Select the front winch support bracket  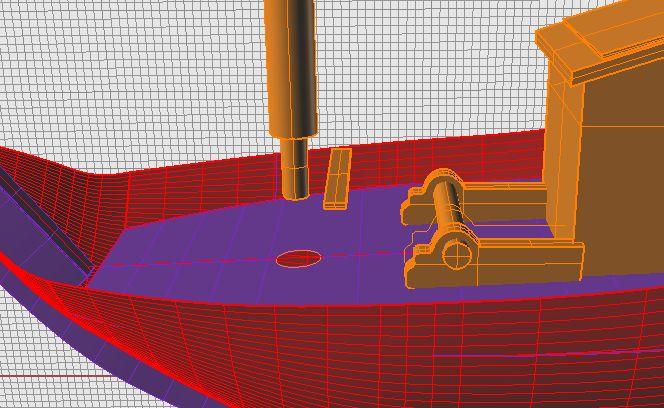click(x=493, y=264)
